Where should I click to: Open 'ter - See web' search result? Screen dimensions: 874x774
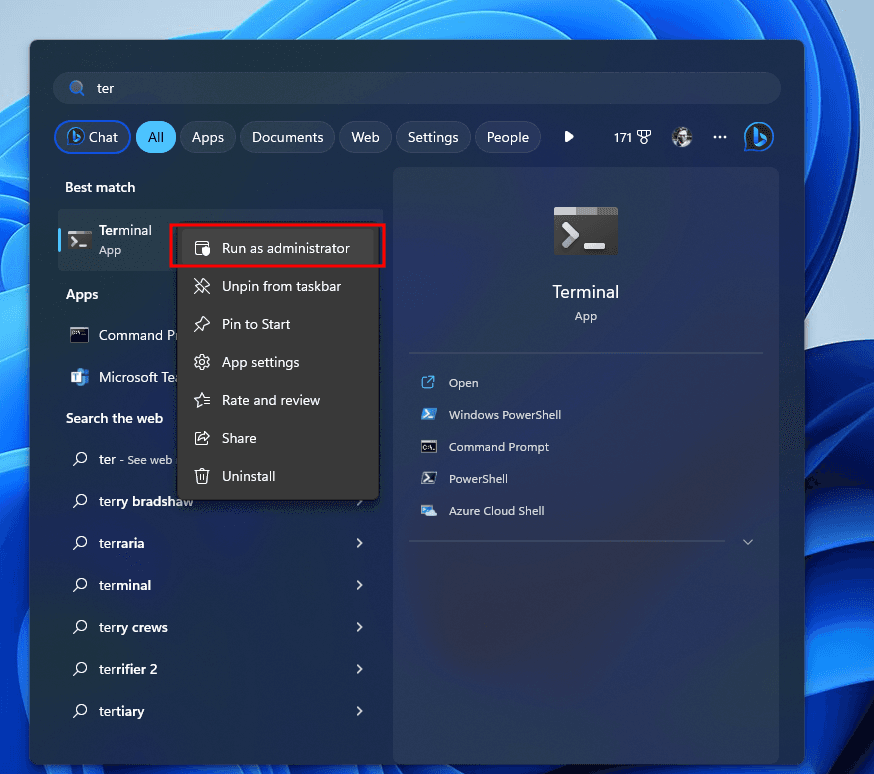point(122,460)
